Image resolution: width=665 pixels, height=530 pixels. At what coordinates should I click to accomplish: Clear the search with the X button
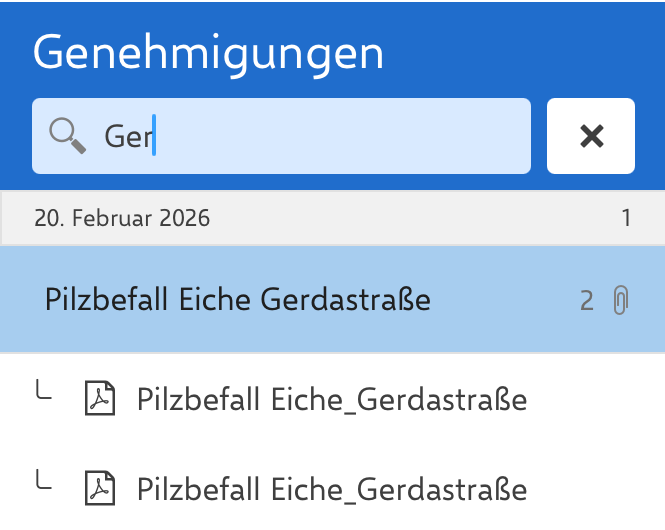[591, 136]
